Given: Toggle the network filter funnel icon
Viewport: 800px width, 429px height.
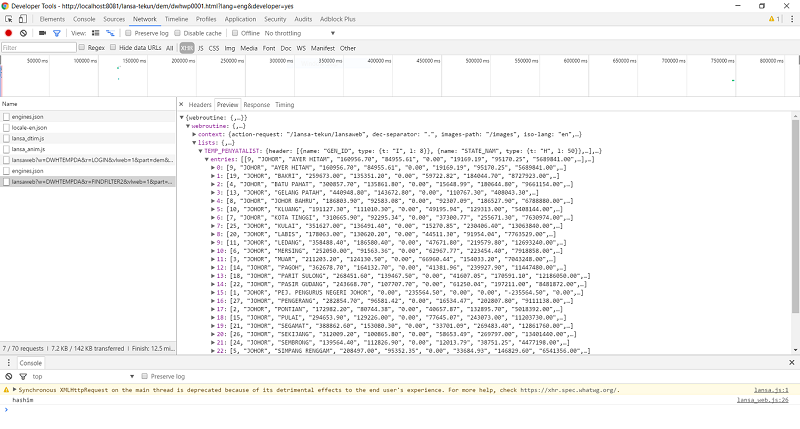Looking at the screenshot, I should click(56, 33).
